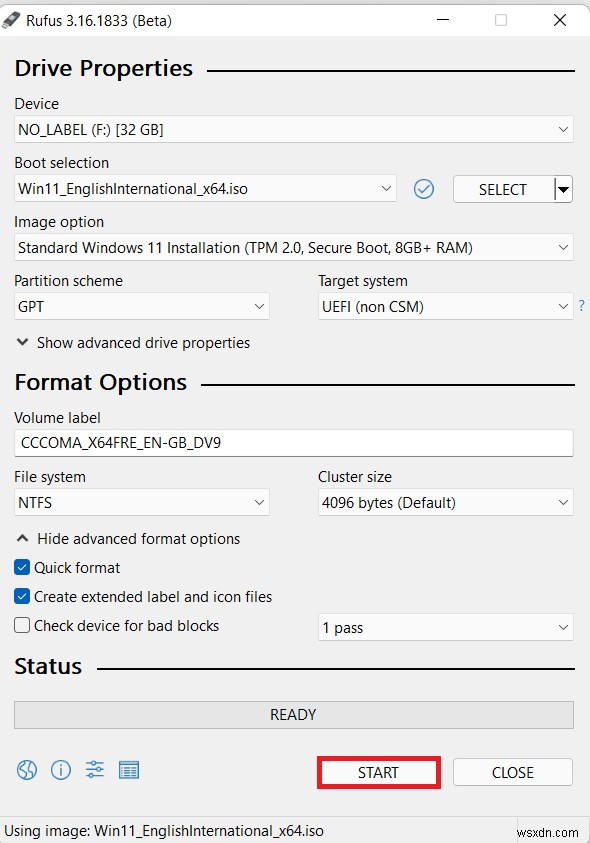Click the Rufus logo in the title bar
This screenshot has height=843, width=590.
click(13, 19)
